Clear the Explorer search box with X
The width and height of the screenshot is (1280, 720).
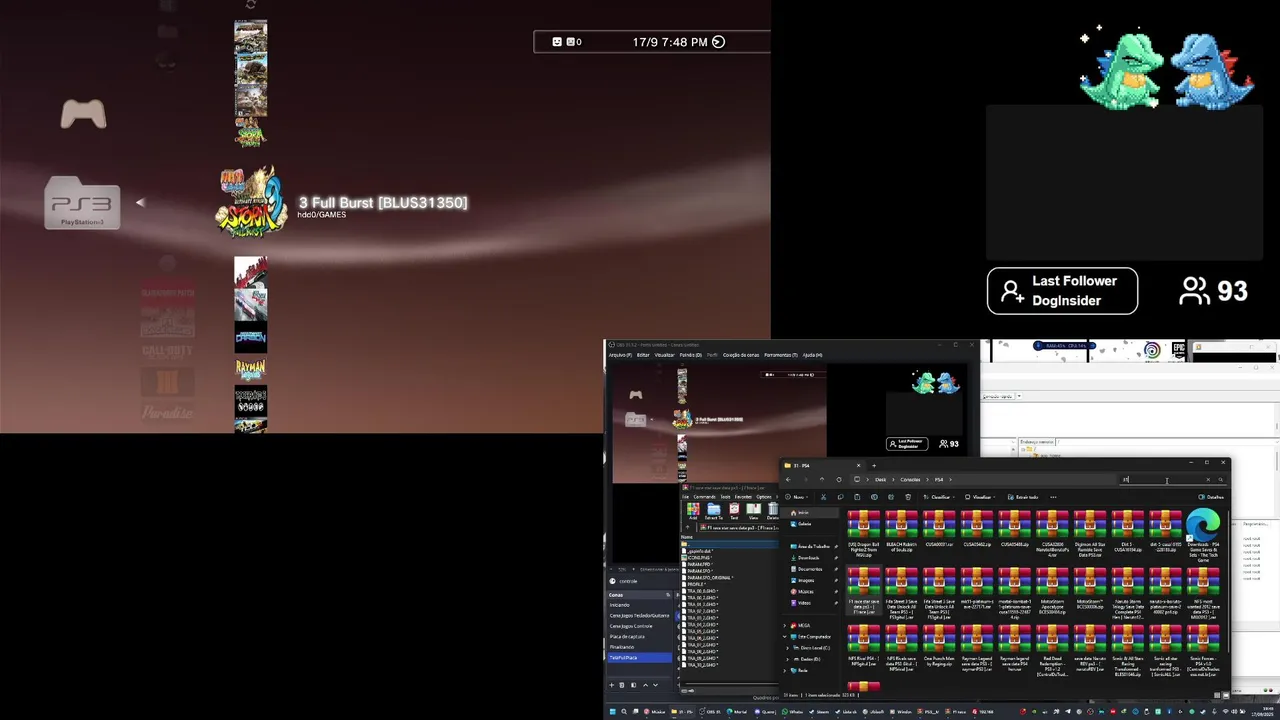1208,480
